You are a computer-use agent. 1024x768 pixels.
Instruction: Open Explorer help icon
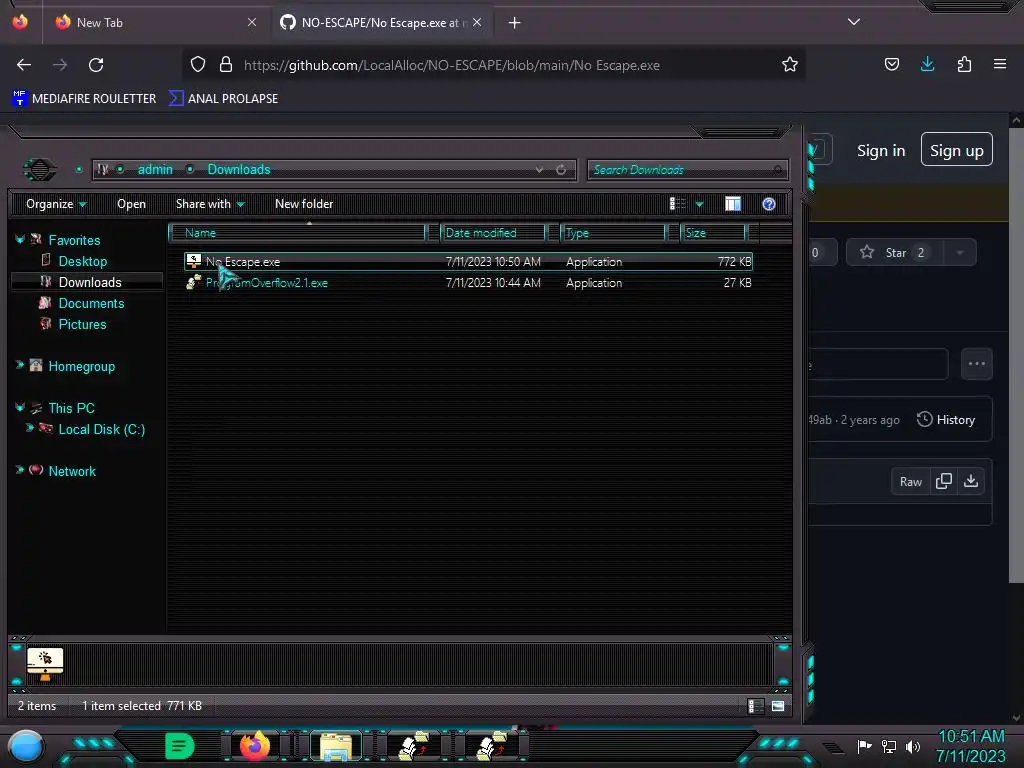[769, 204]
